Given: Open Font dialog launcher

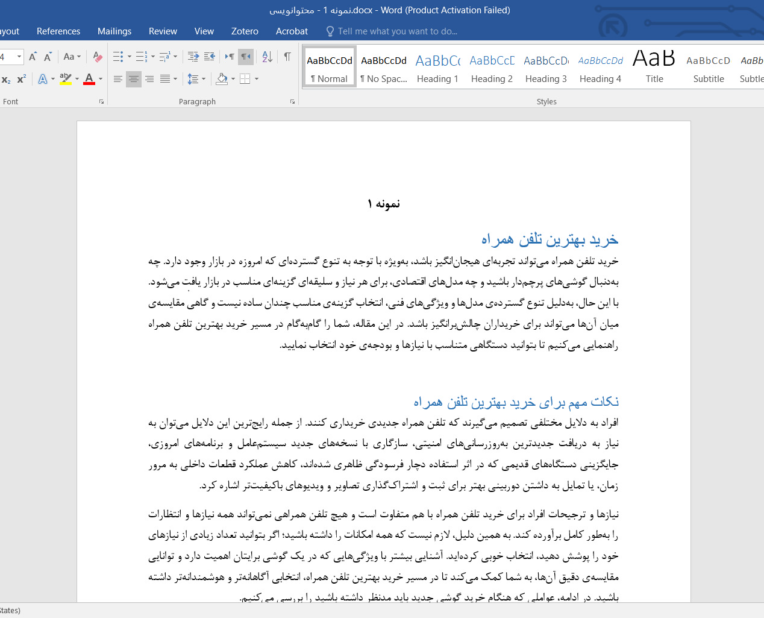Looking at the screenshot, I should [101, 101].
